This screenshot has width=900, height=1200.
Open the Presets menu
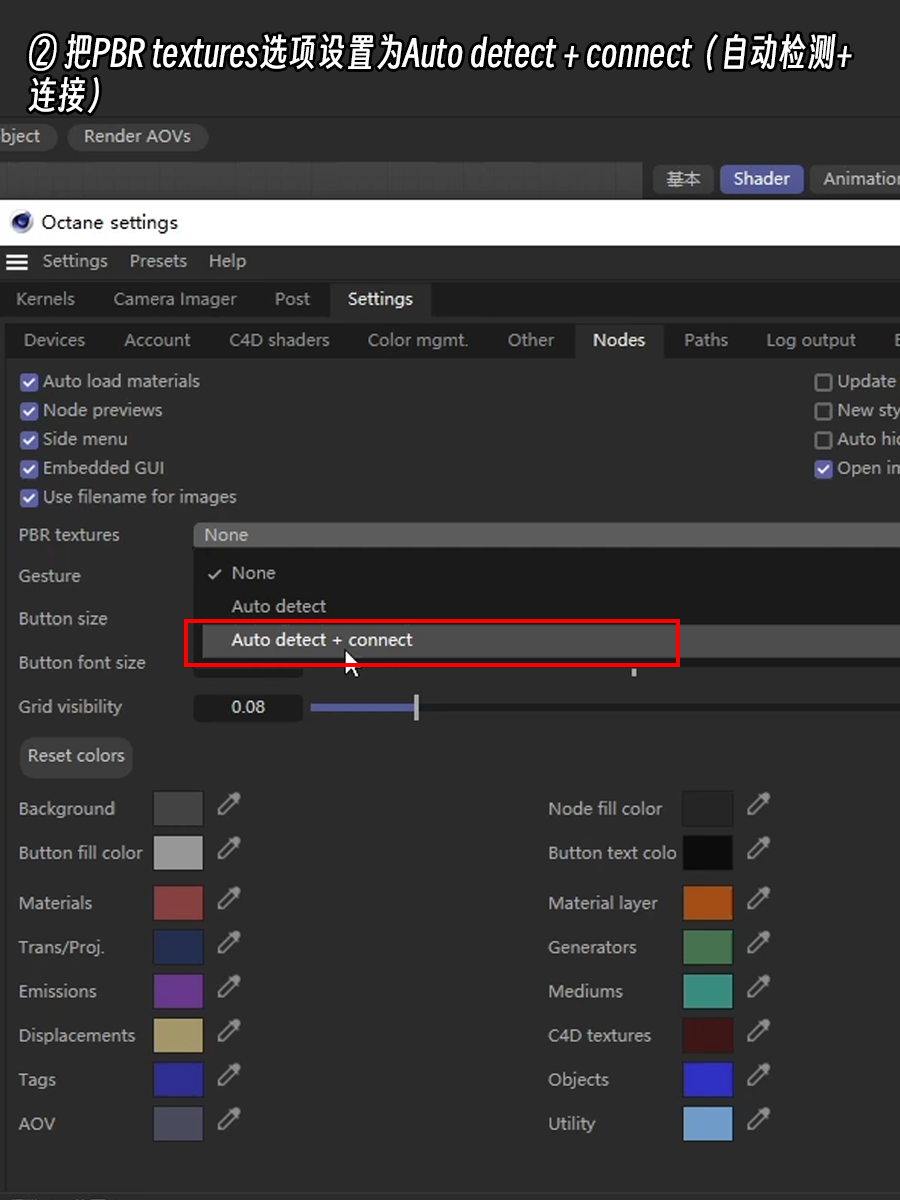158,261
